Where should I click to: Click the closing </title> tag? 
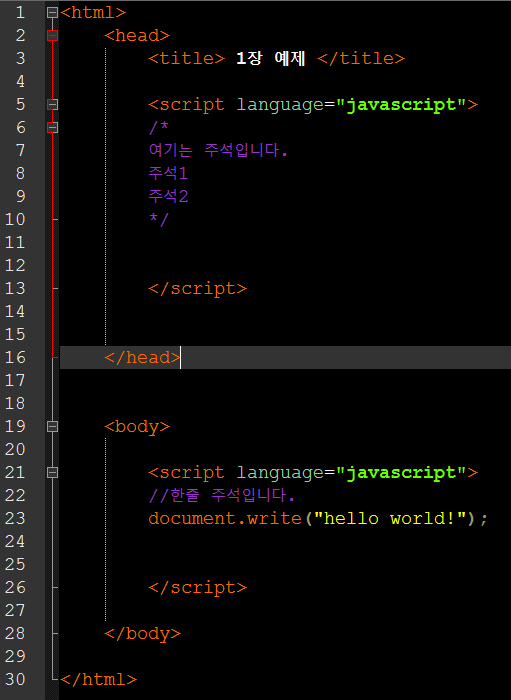[x=361, y=58]
